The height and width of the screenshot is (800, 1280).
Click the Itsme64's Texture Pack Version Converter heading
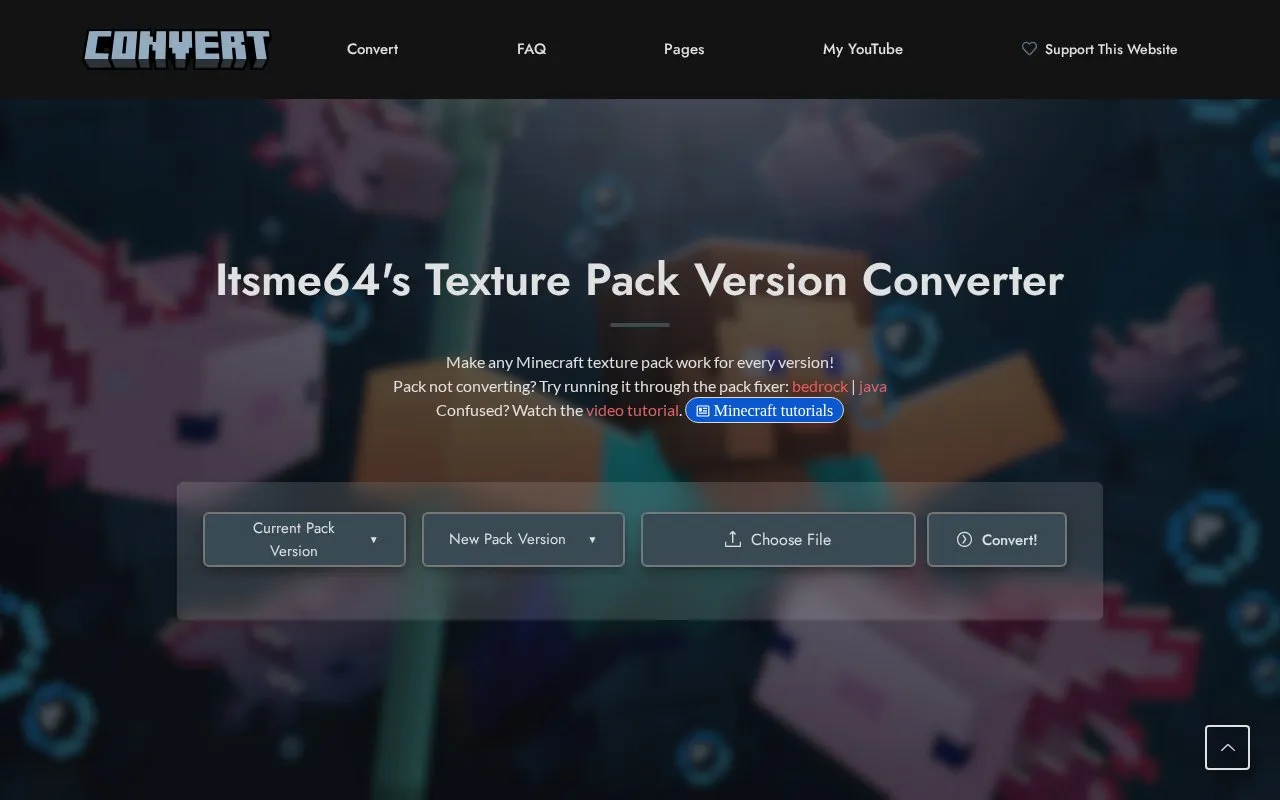click(640, 280)
